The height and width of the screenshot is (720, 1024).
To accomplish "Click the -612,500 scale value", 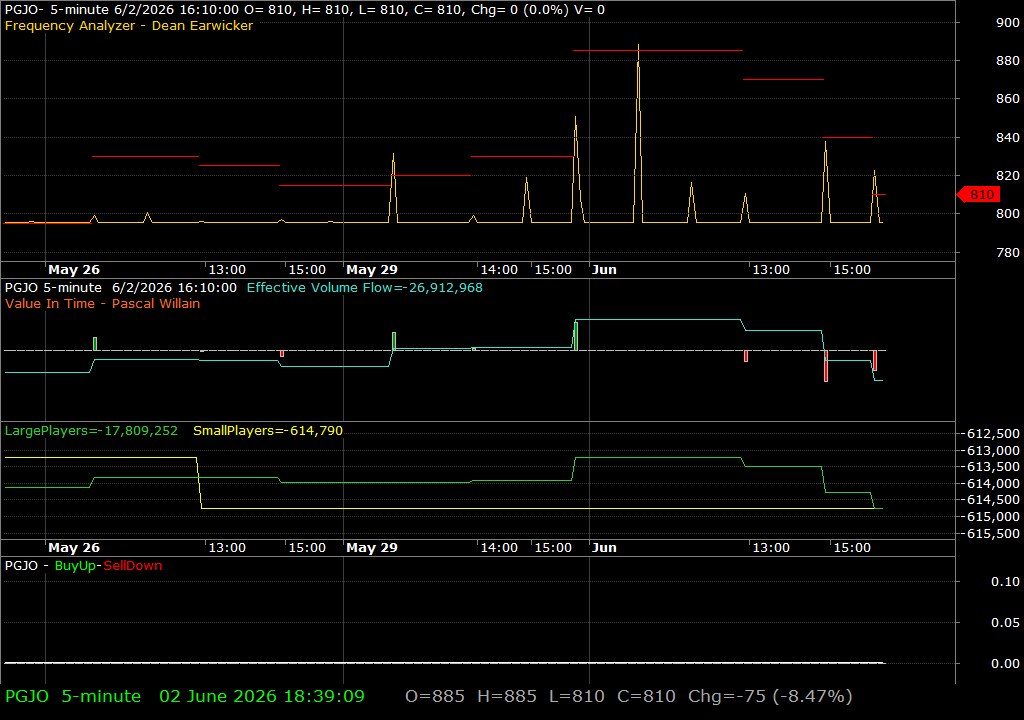I will click(993, 434).
